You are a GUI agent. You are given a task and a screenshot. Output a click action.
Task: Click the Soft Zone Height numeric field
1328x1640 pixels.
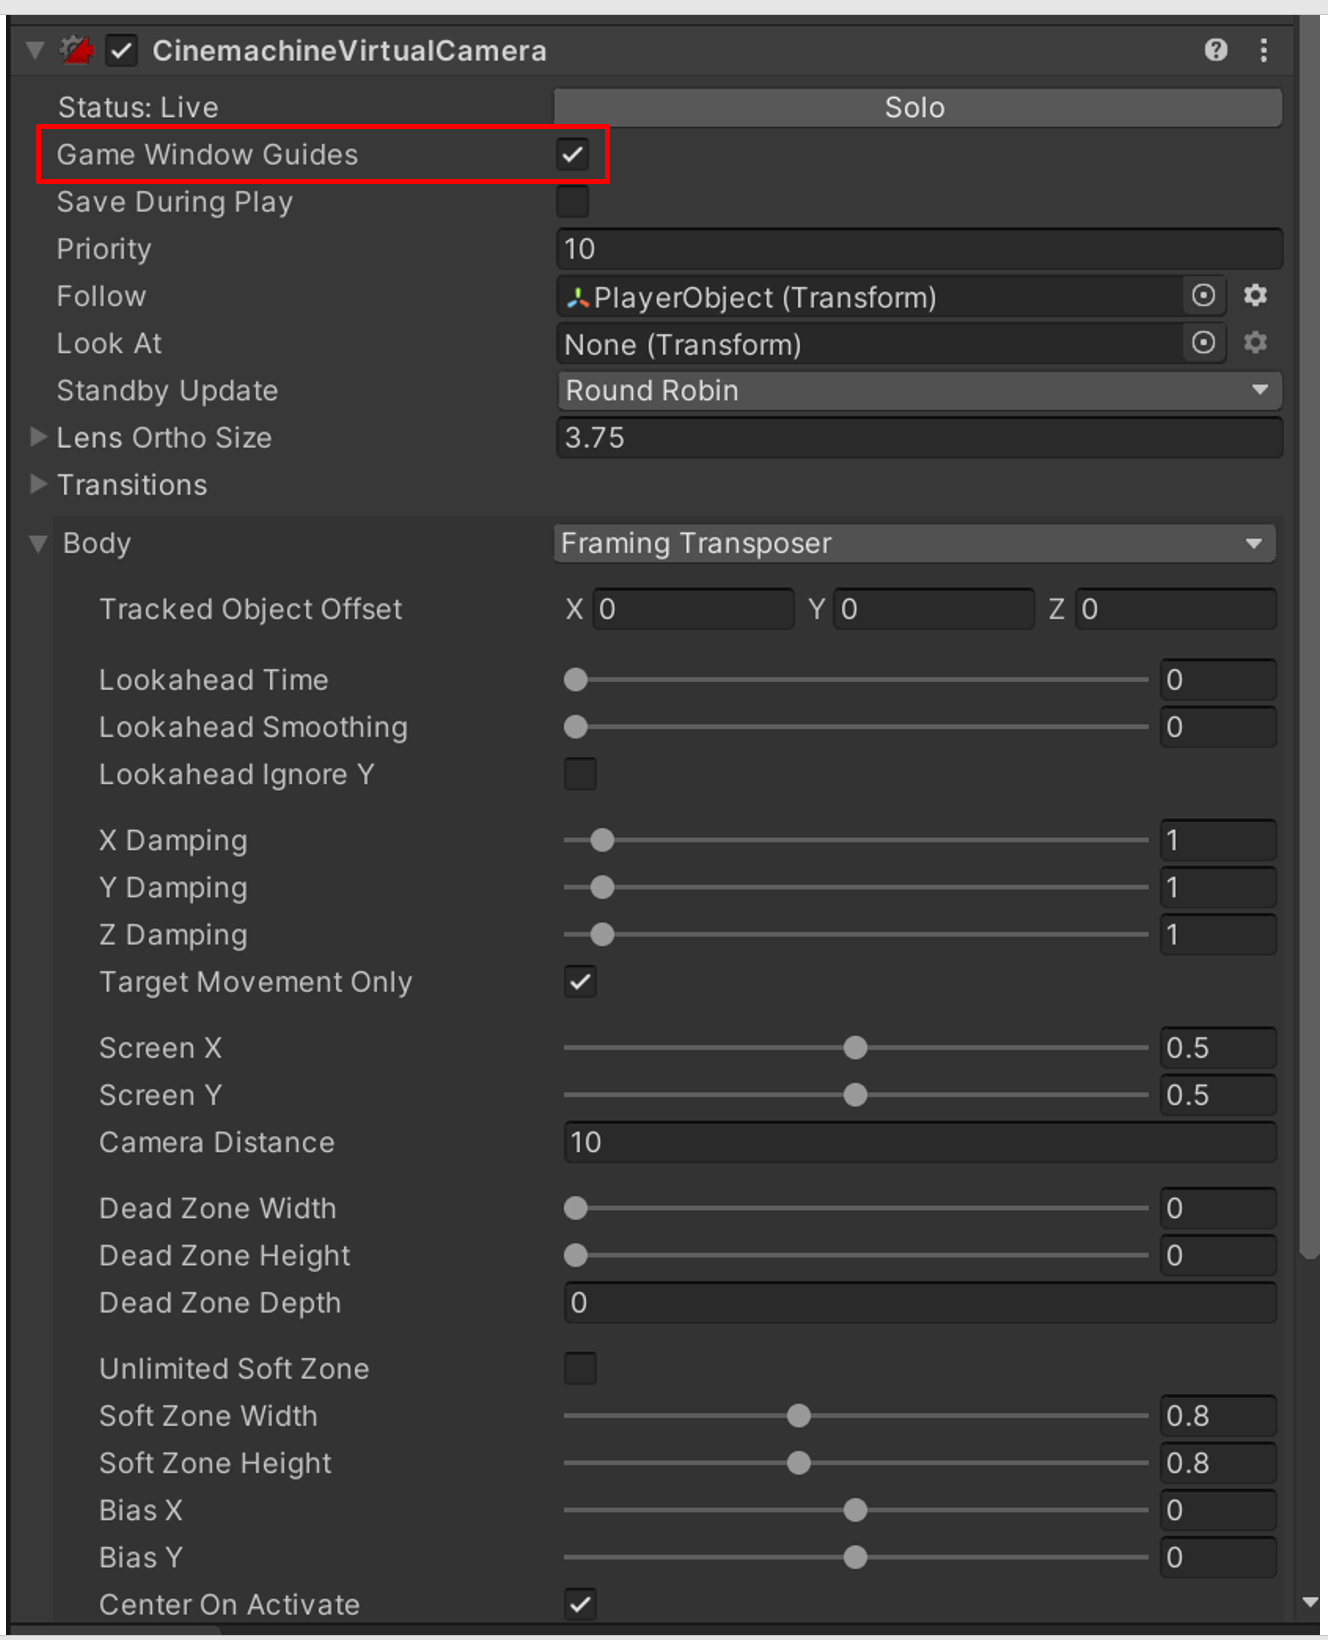1218,1463
